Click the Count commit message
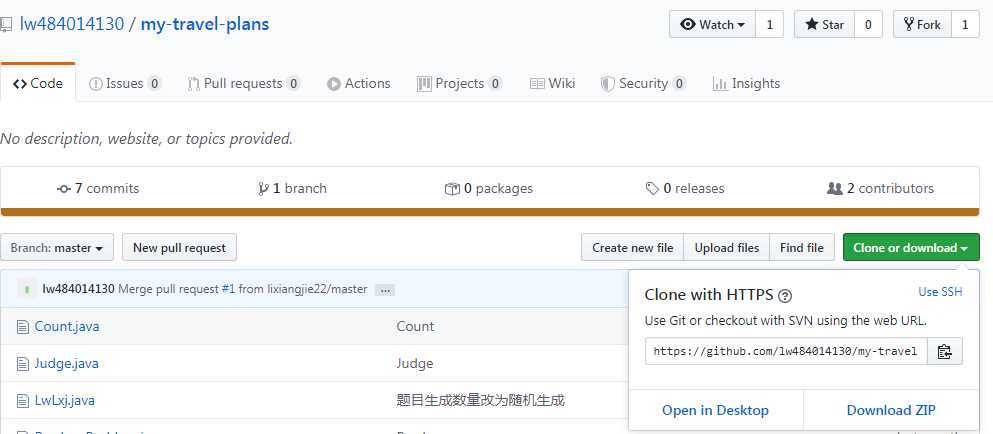993x434 pixels. pos(415,326)
